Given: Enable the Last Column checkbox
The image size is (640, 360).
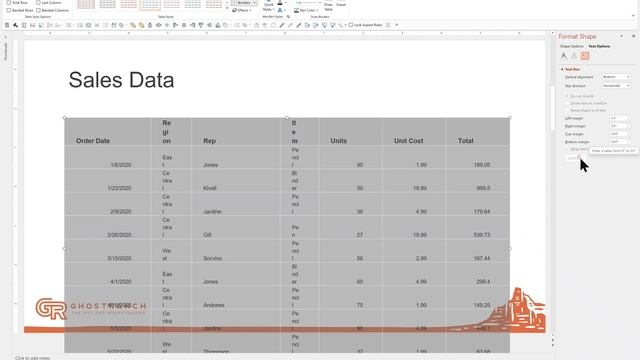Looking at the screenshot, I should click(x=38, y=2).
